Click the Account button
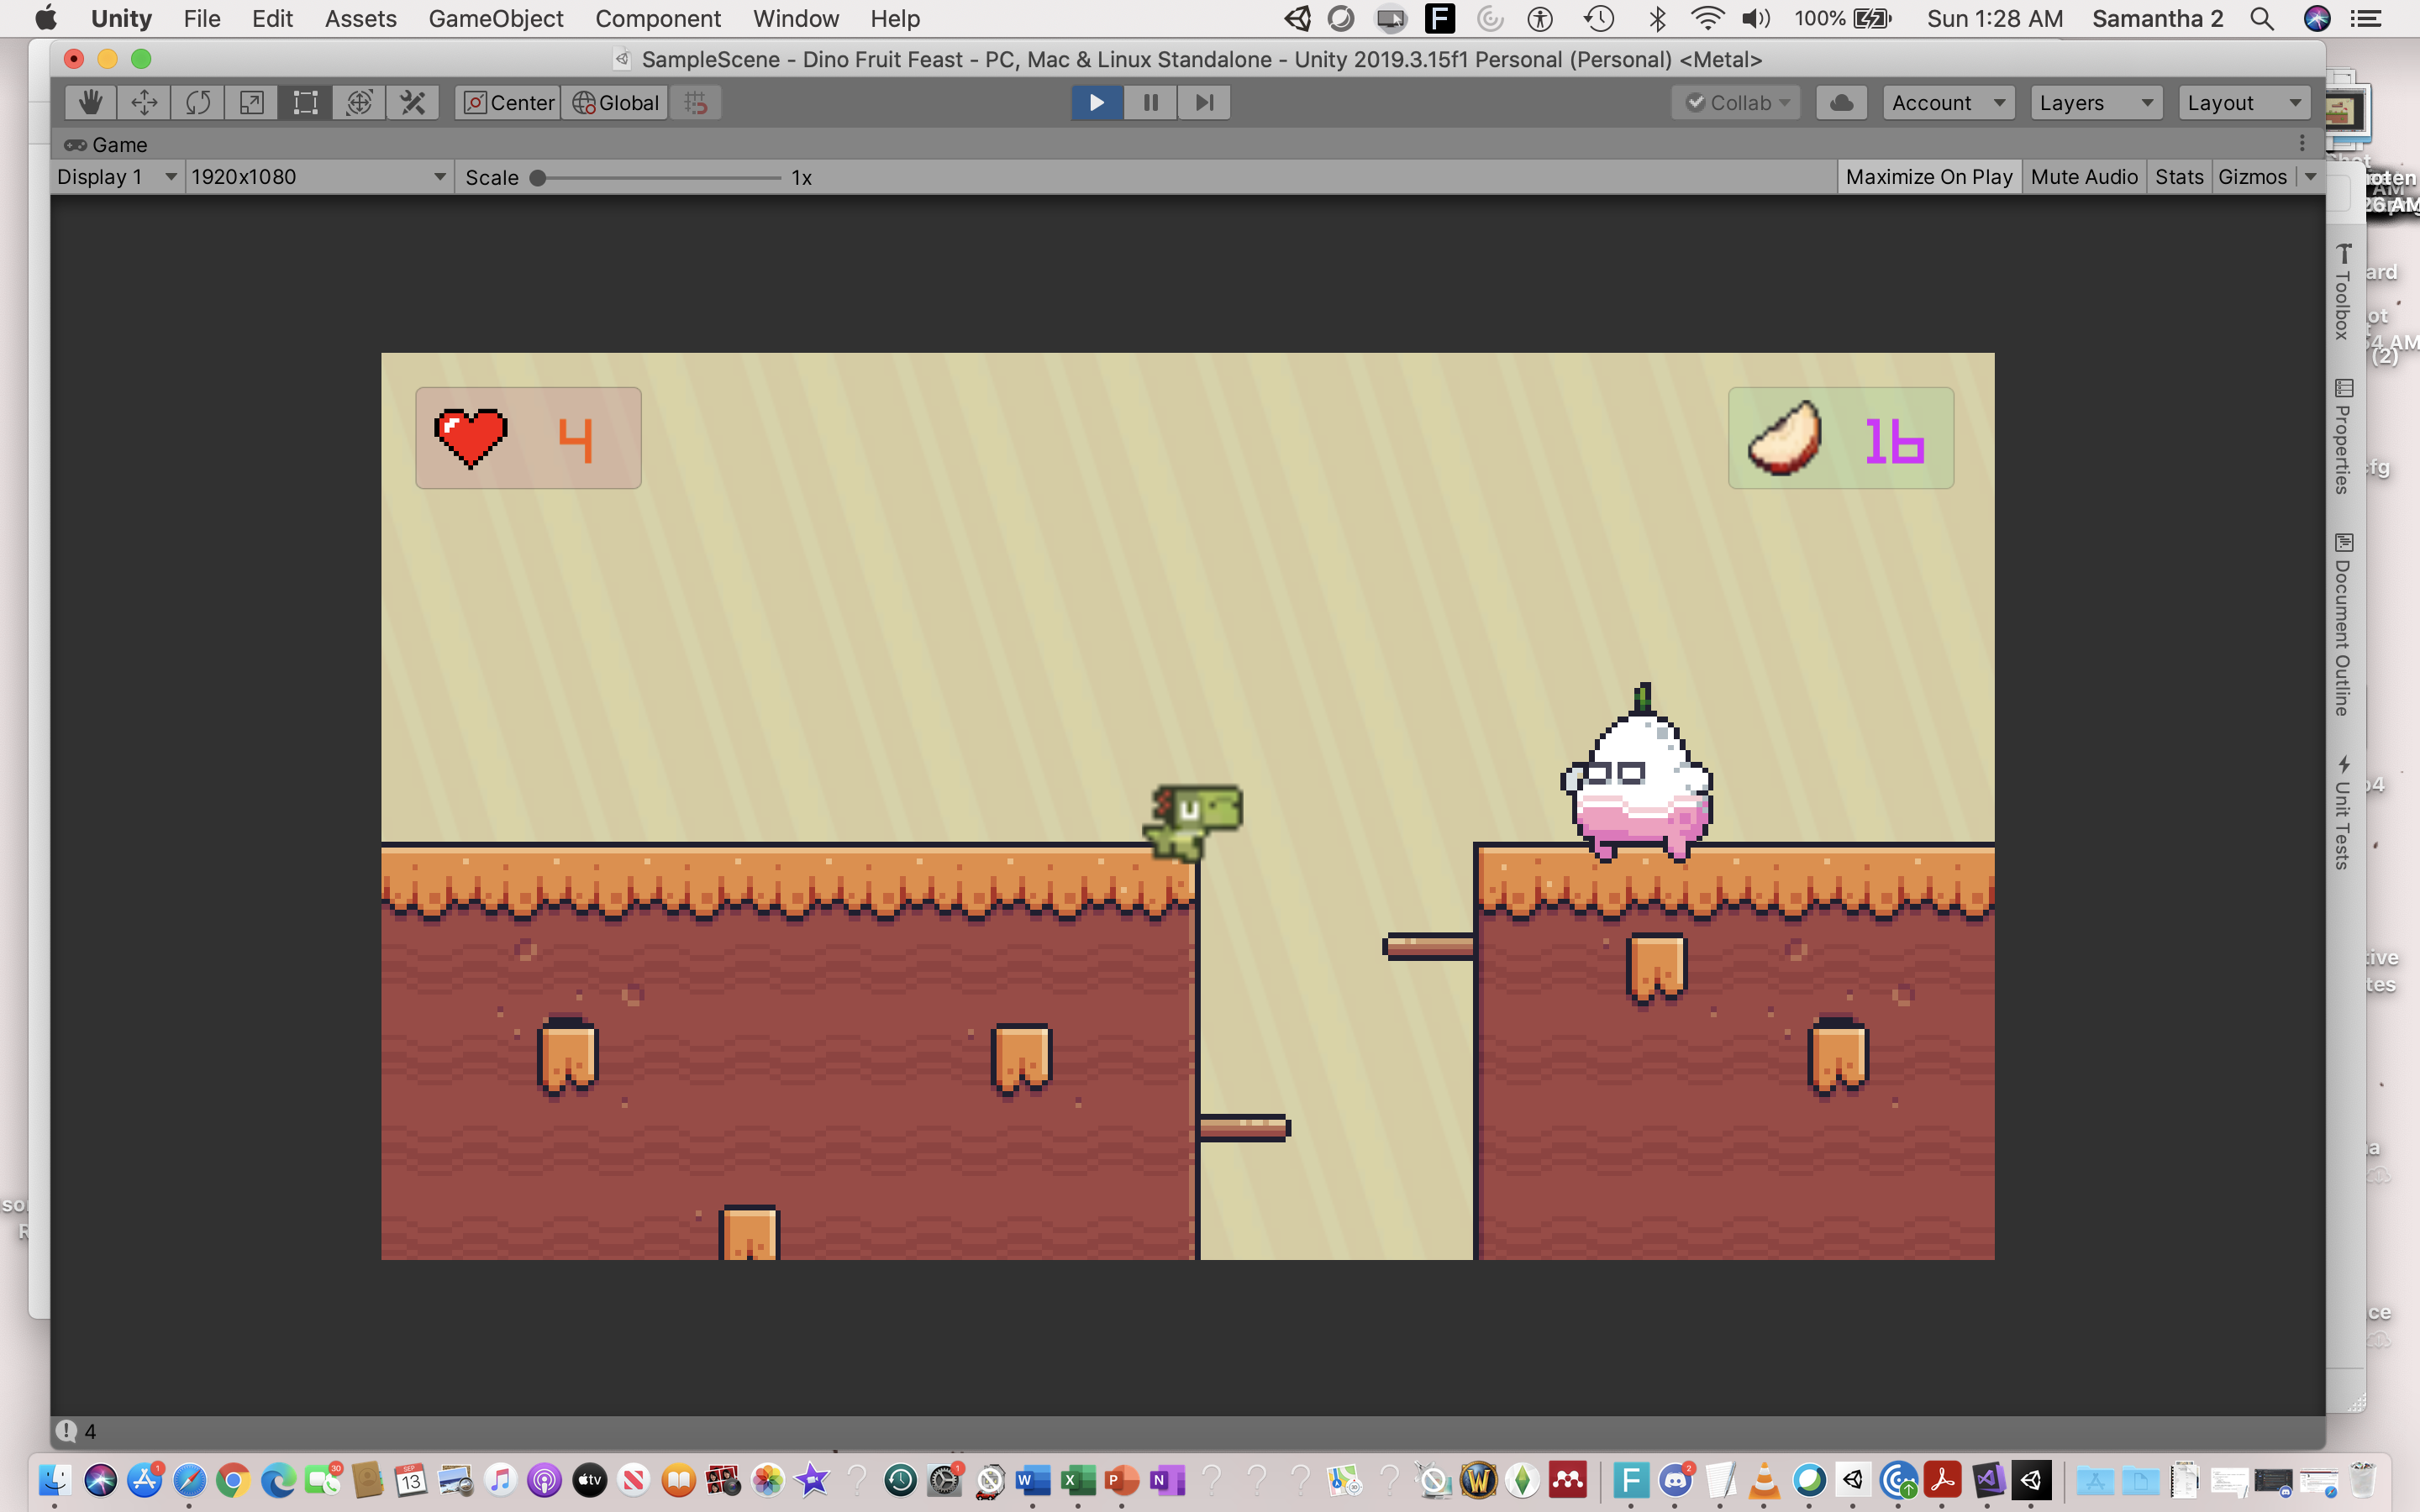 [x=1947, y=103]
